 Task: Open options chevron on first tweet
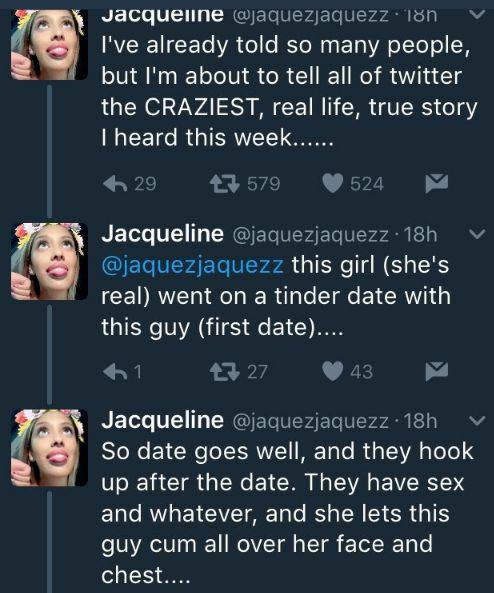coord(477,14)
